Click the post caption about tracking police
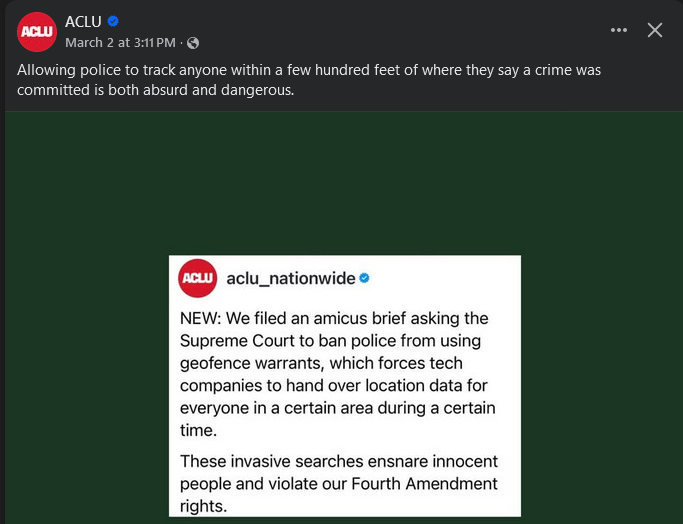The height and width of the screenshot is (524, 683). 308,80
